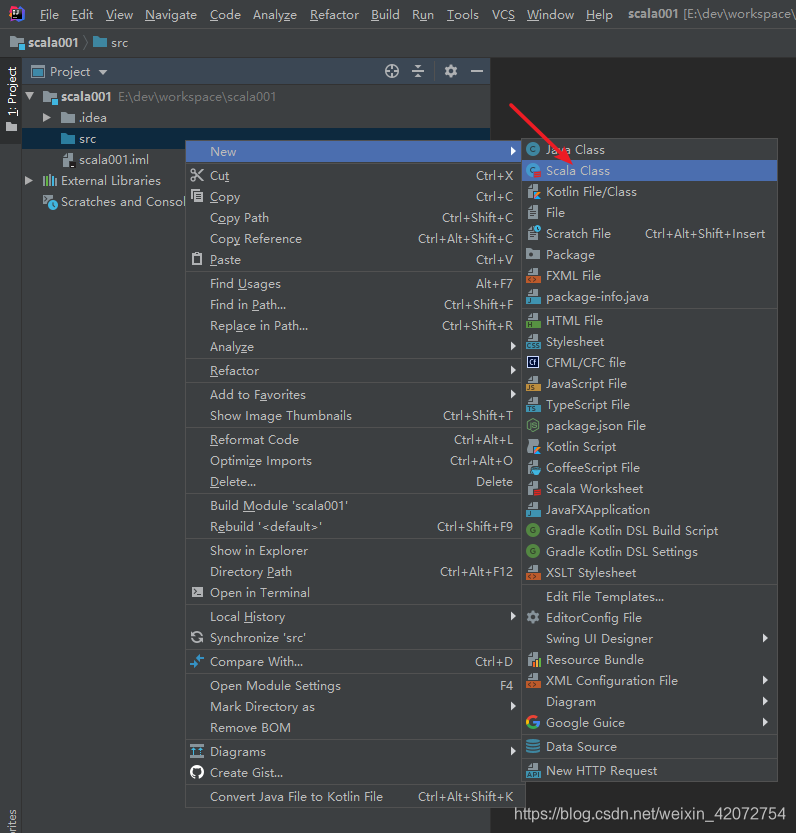
Task: Click the Scala Class icon
Action: tap(533, 171)
